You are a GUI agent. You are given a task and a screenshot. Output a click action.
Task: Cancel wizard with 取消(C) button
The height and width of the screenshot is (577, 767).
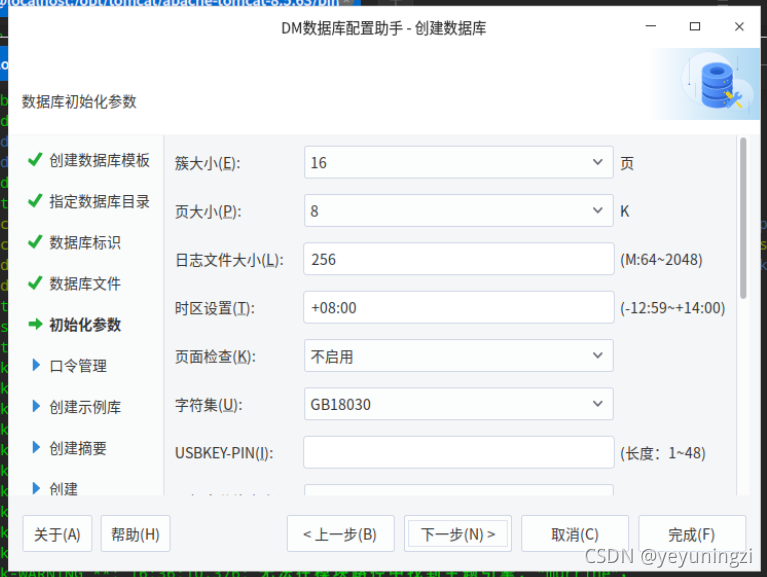coord(575,534)
